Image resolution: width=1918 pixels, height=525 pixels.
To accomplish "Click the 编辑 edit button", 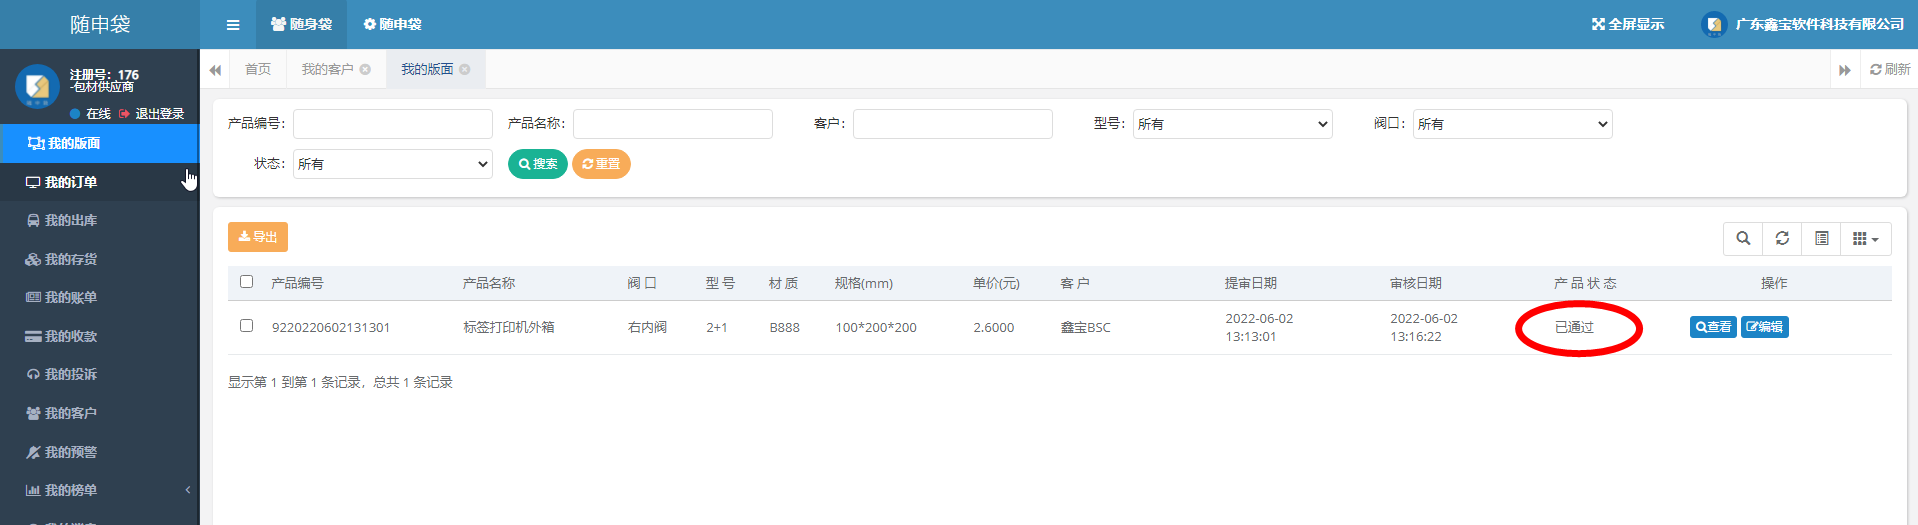I will 1765,327.
